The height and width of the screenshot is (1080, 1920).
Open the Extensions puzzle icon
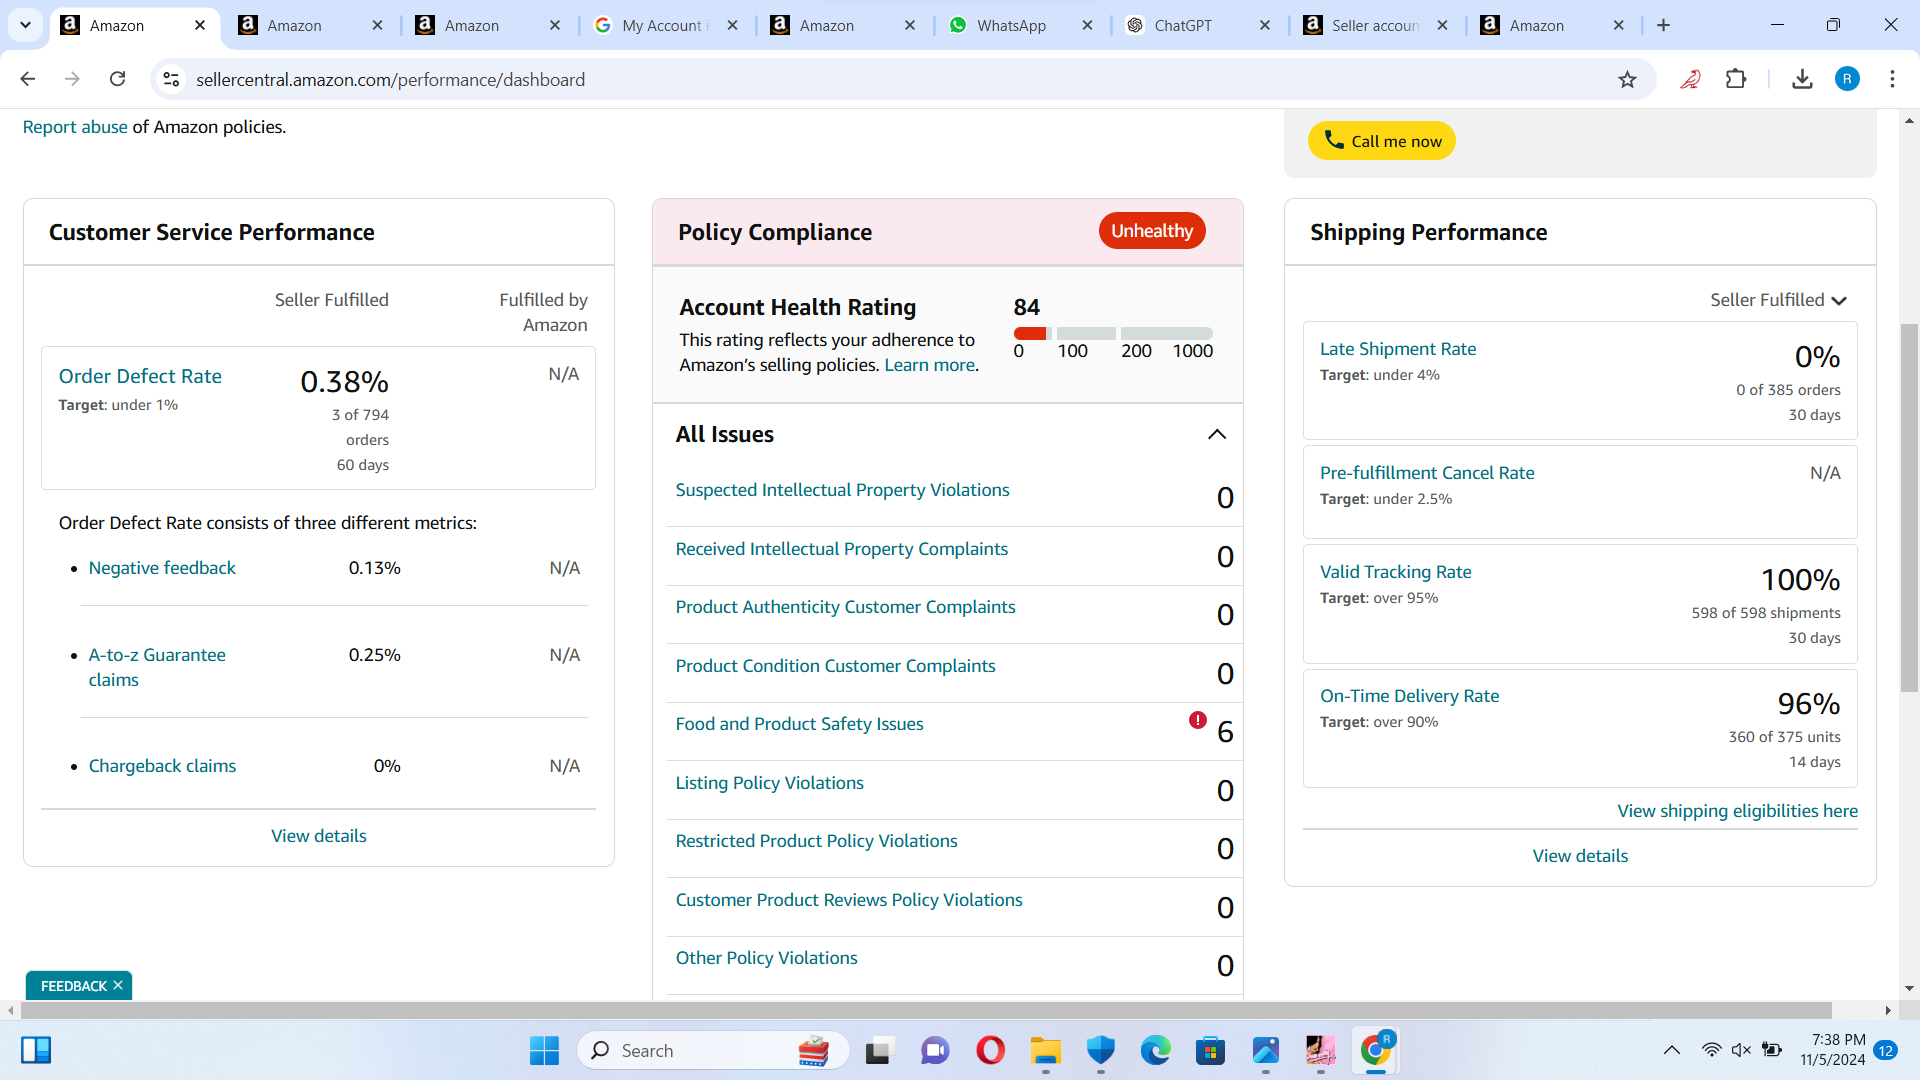[x=1736, y=79]
